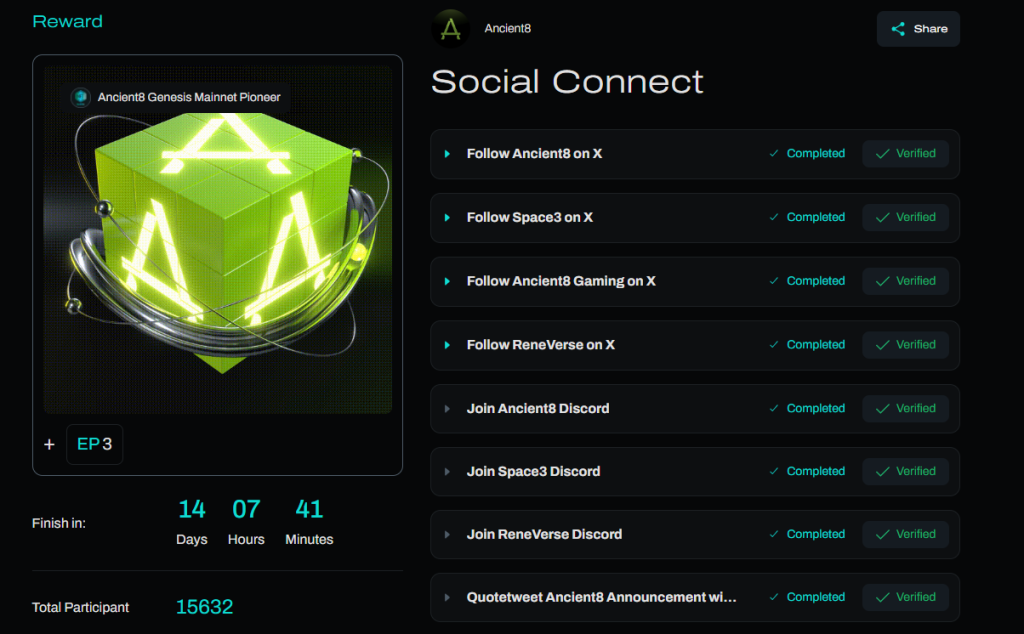
Task: Click the Follow Ancient8 Gaming on X title
Action: 561,281
